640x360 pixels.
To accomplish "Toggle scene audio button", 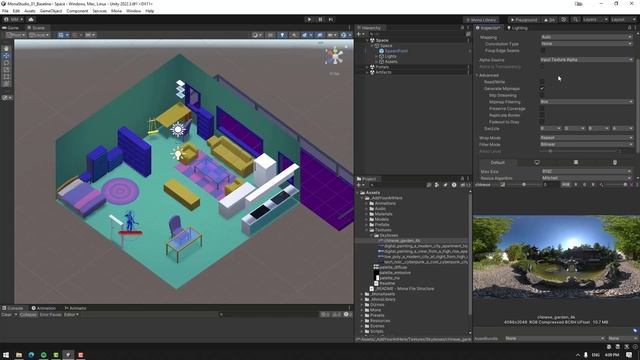I will pos(294,35).
